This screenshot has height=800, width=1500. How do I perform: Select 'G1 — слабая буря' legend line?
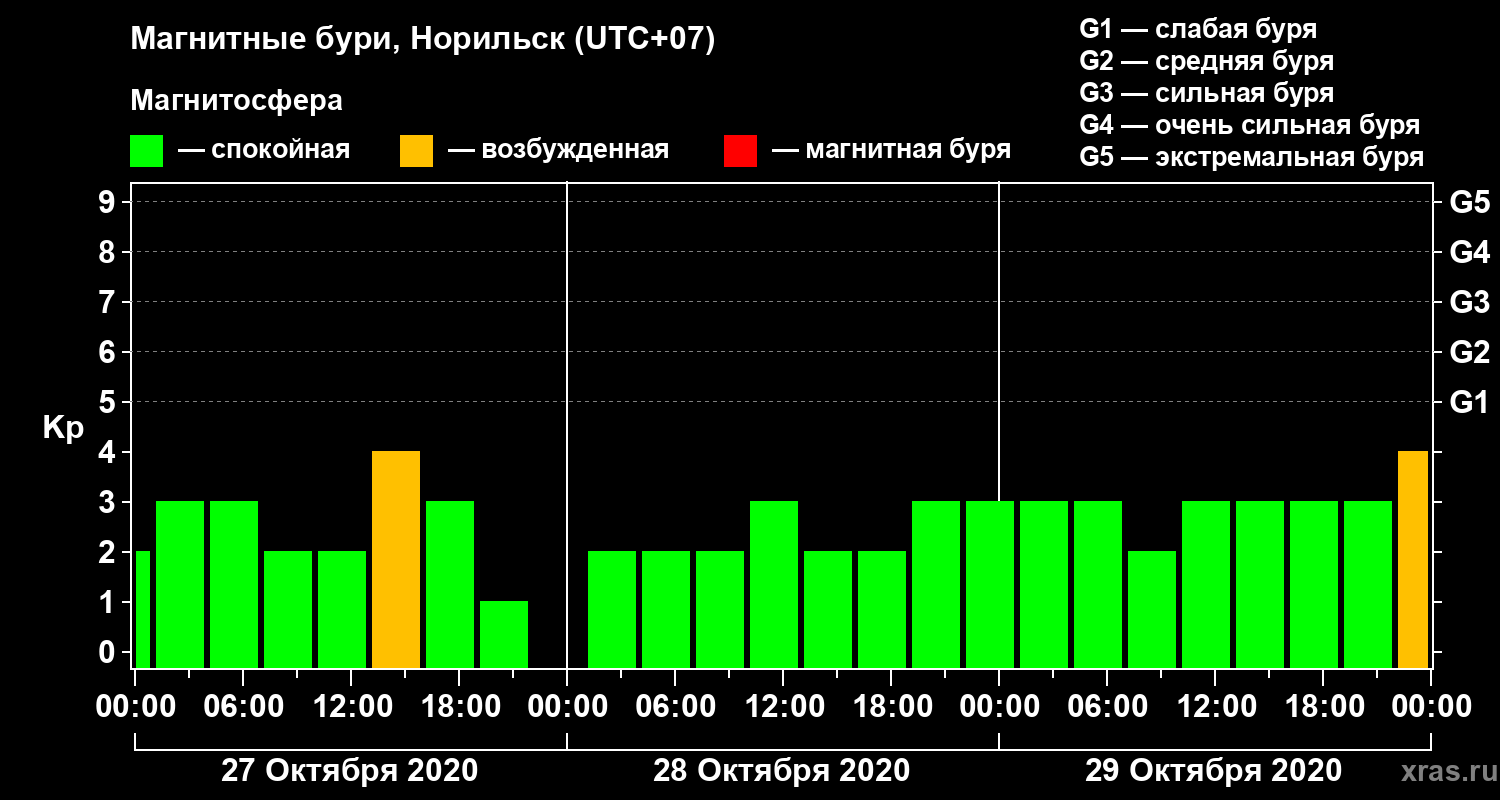point(1198,29)
